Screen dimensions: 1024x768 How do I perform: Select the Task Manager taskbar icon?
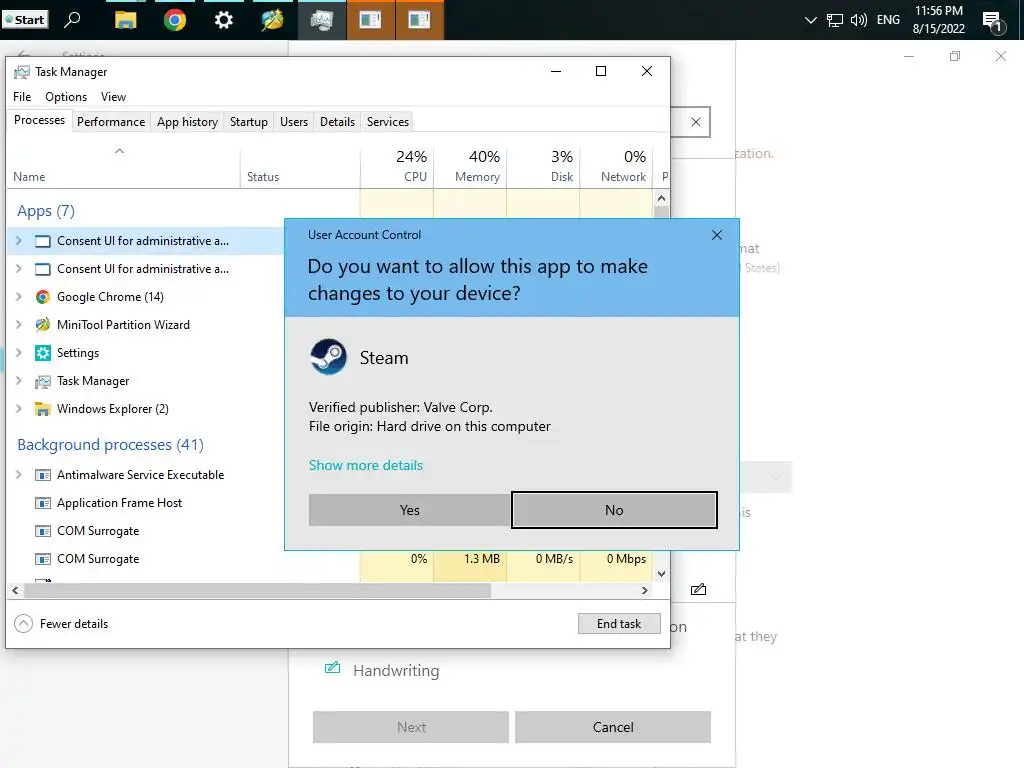point(321,20)
